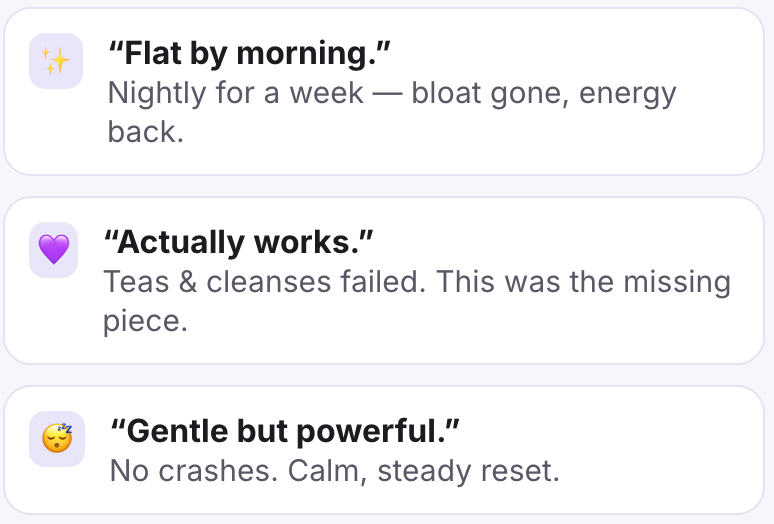Select the "Actually works." heading
This screenshot has width=774, height=524.
click(x=238, y=243)
